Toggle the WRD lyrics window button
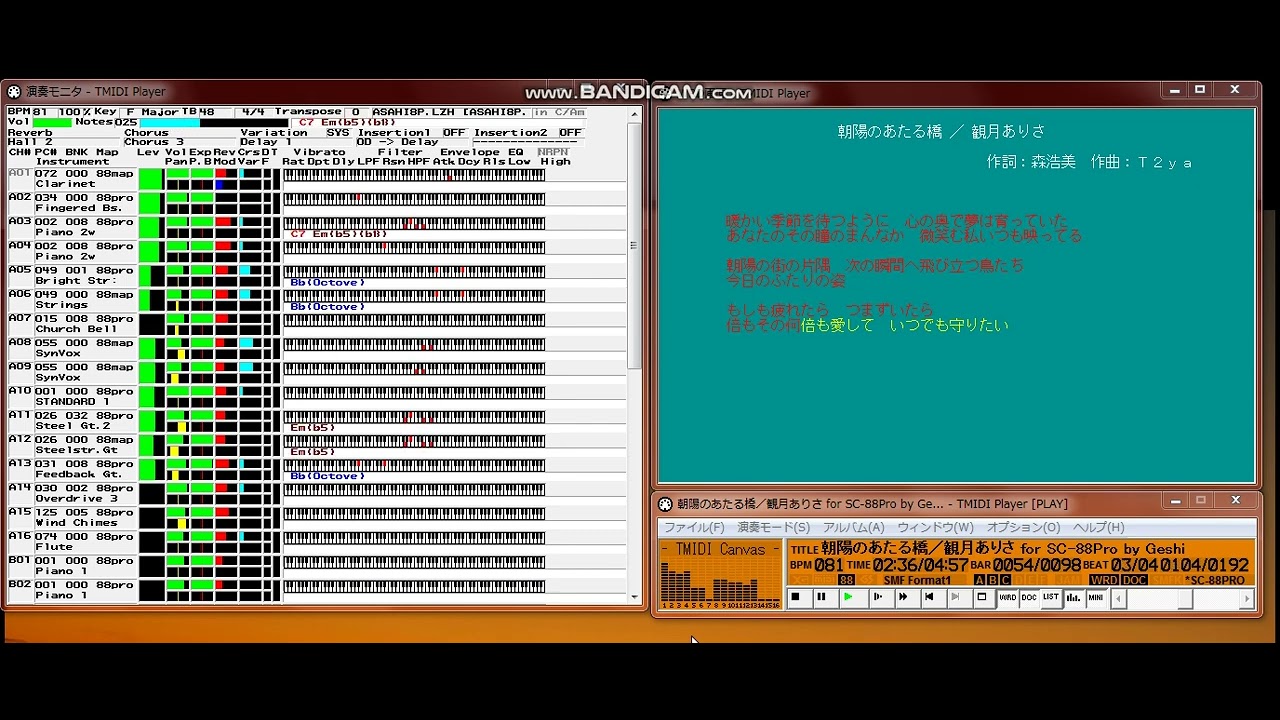 [1008, 597]
